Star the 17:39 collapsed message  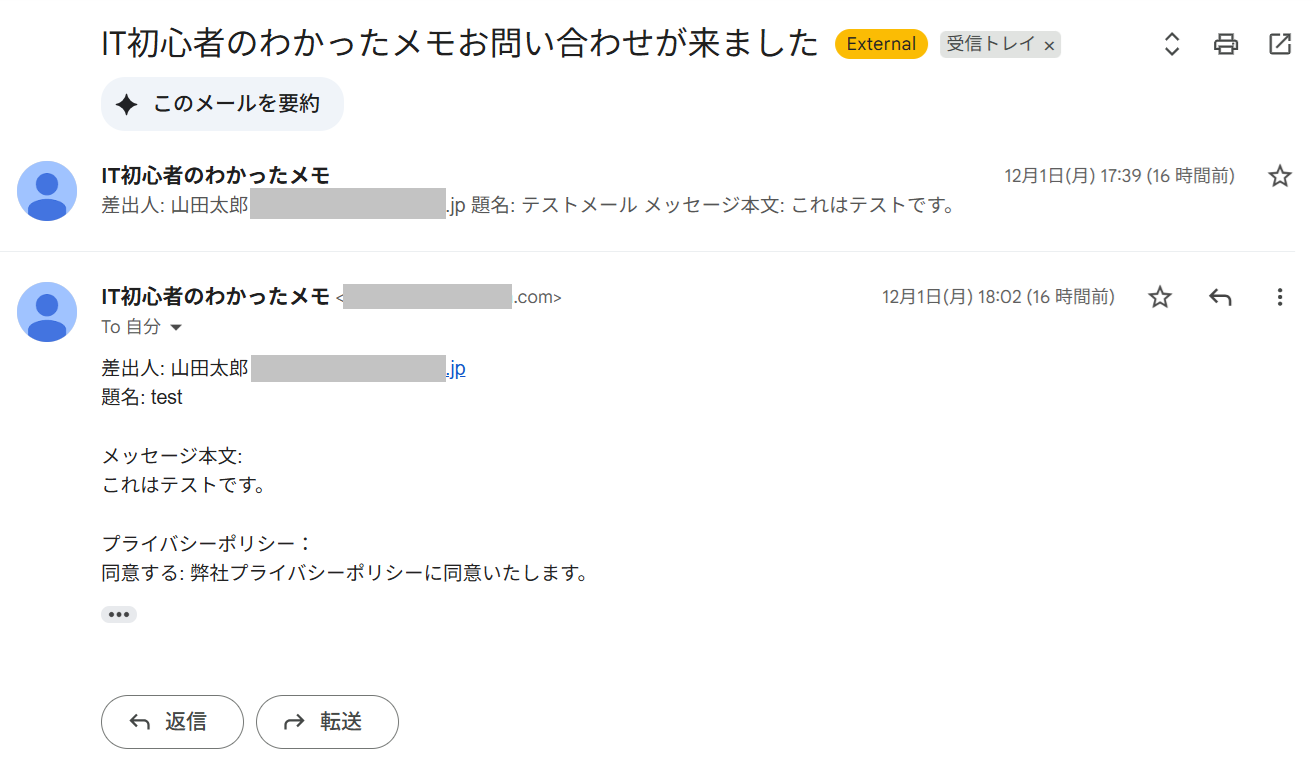pyautogui.click(x=1279, y=177)
